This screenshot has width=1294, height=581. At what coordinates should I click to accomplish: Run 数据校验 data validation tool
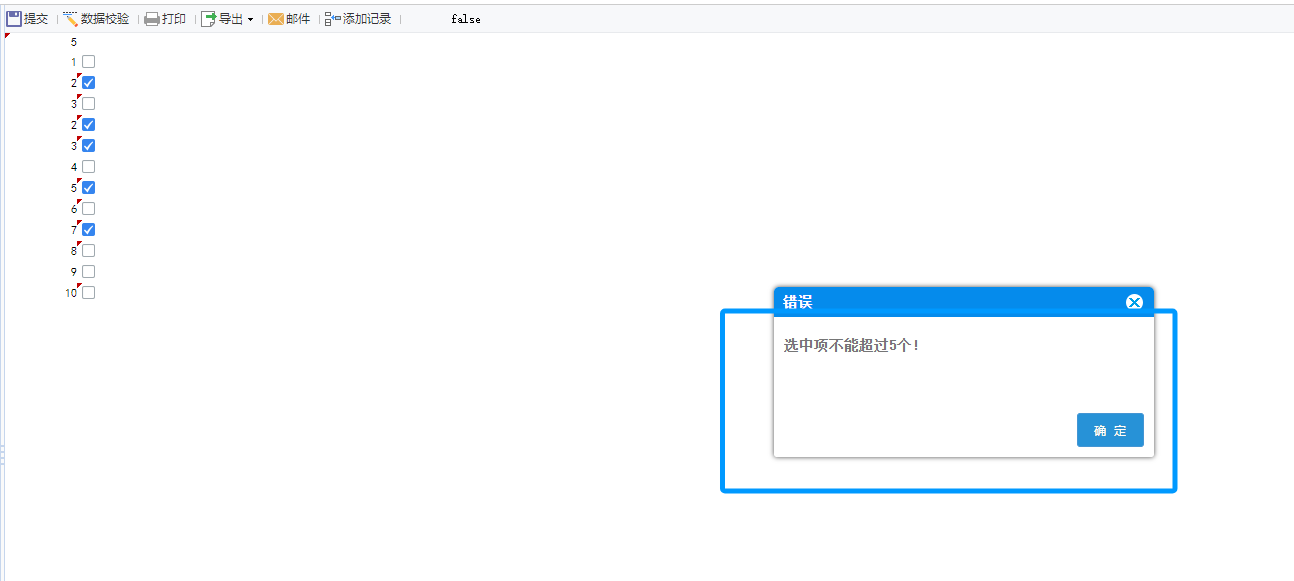coord(96,19)
